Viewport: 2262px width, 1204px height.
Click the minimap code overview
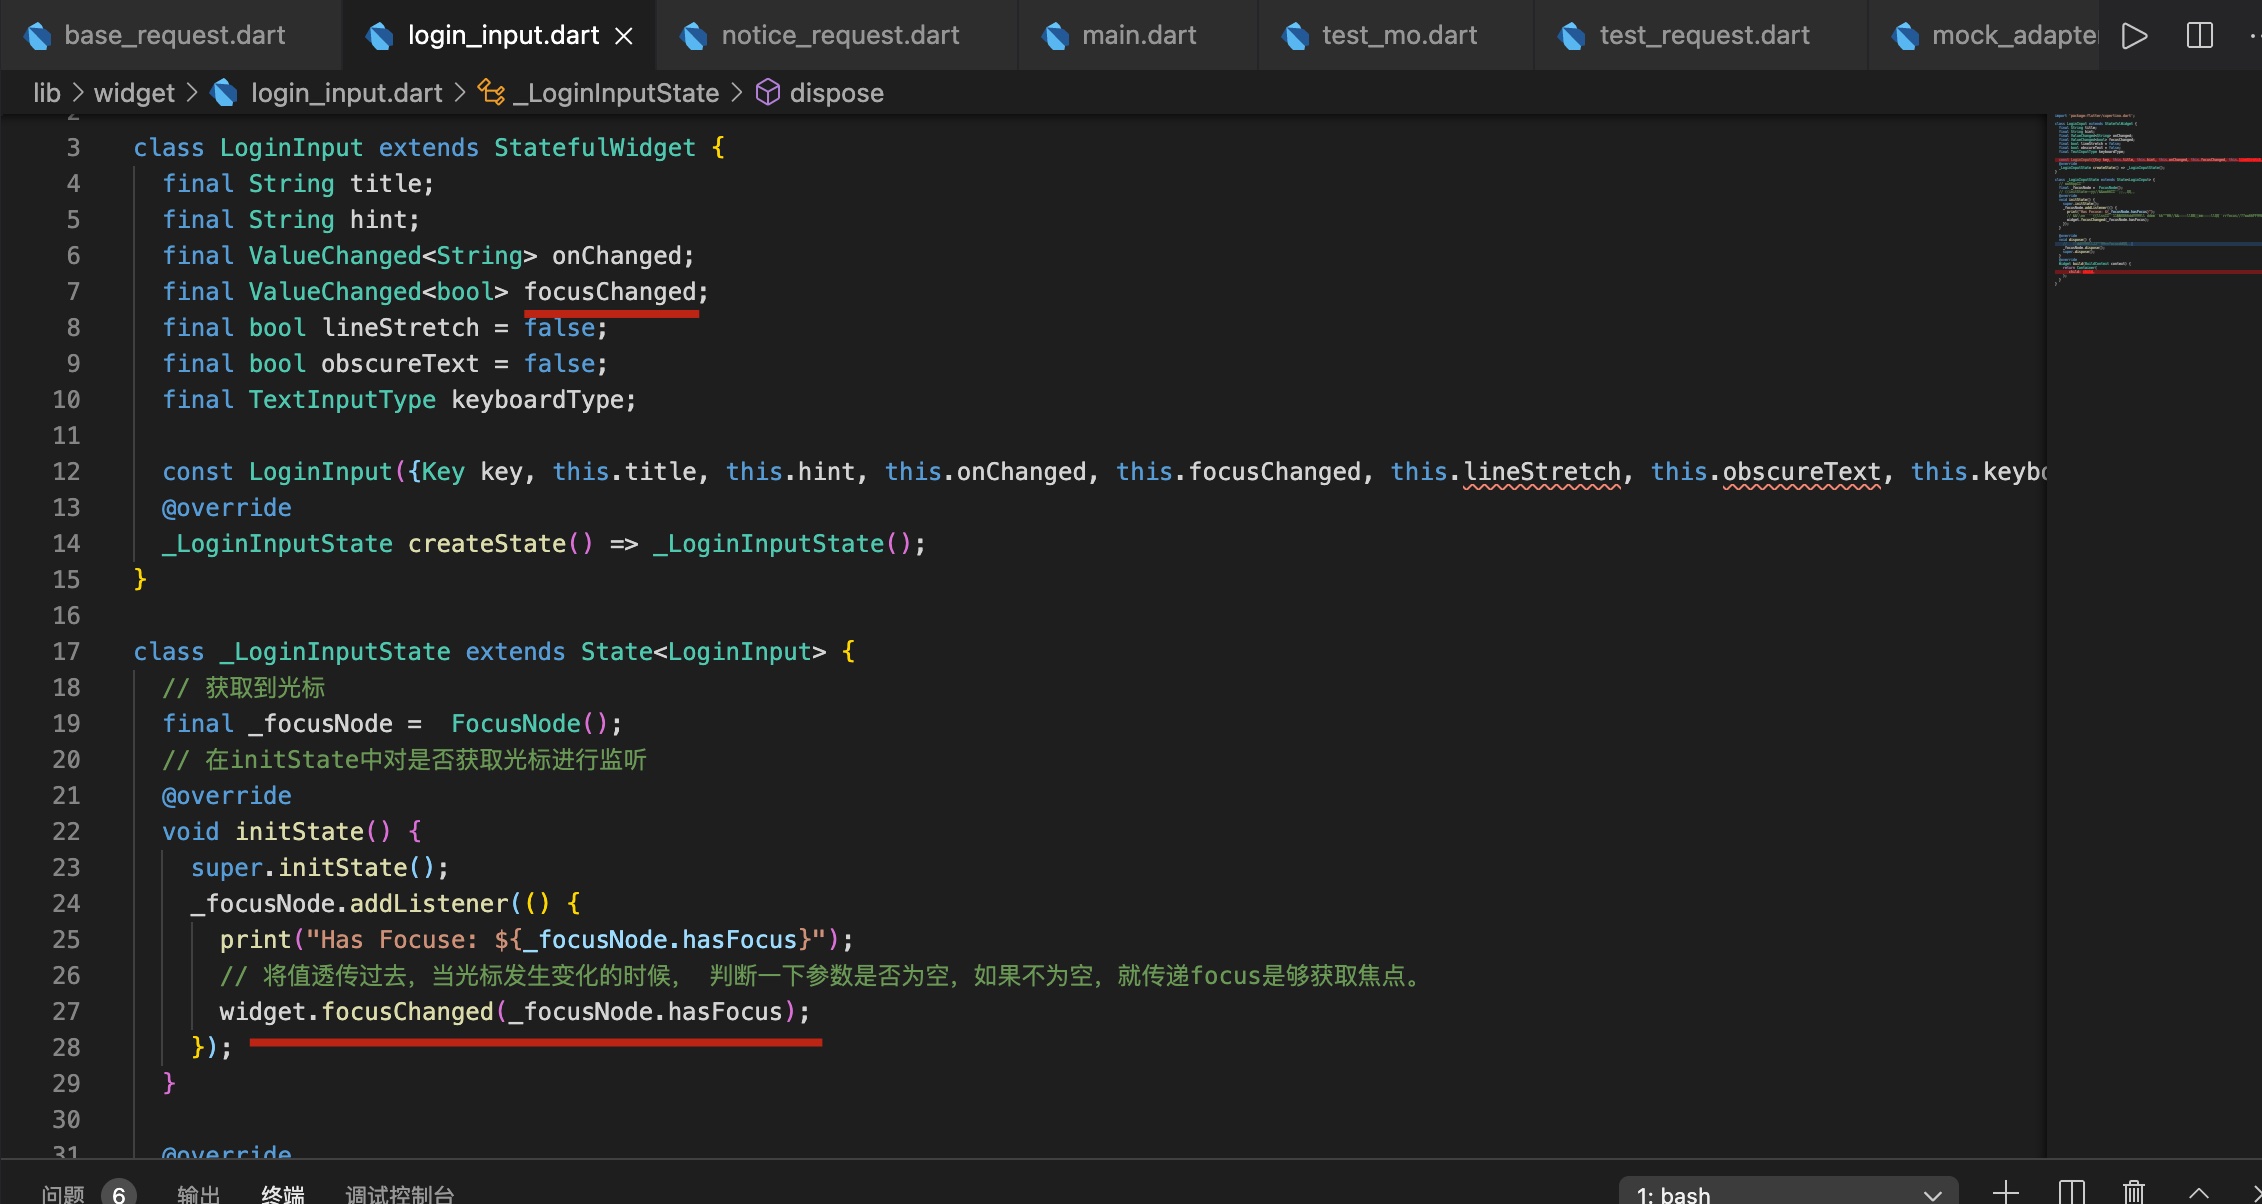(2154, 200)
